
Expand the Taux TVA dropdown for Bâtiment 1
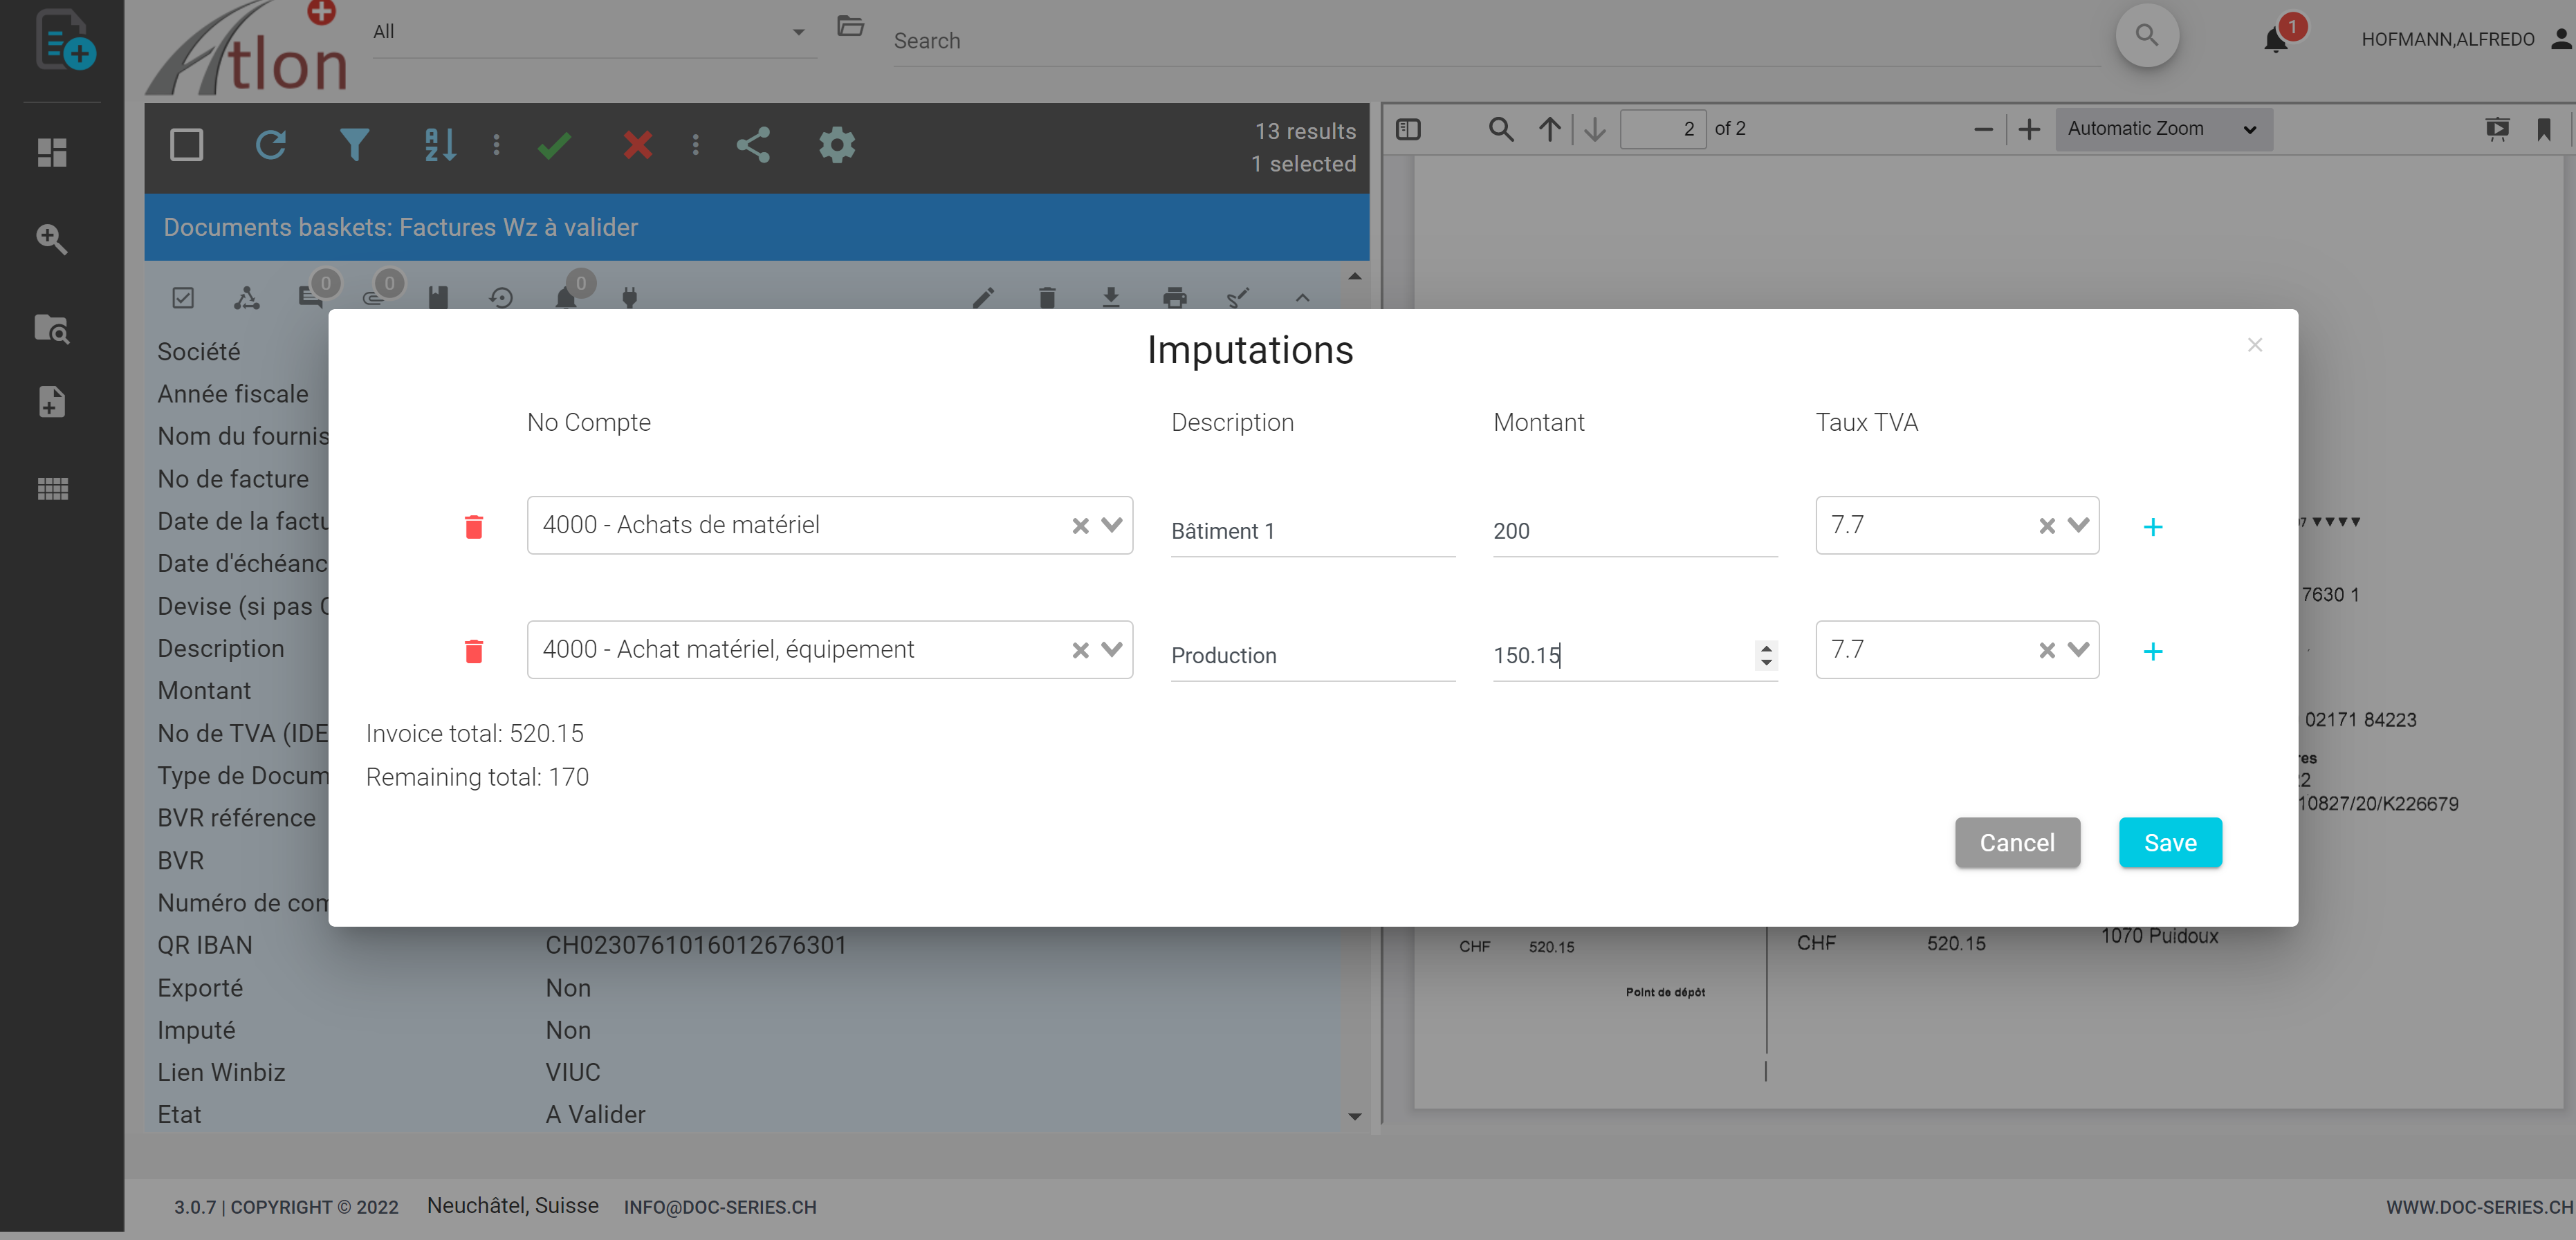(2075, 526)
